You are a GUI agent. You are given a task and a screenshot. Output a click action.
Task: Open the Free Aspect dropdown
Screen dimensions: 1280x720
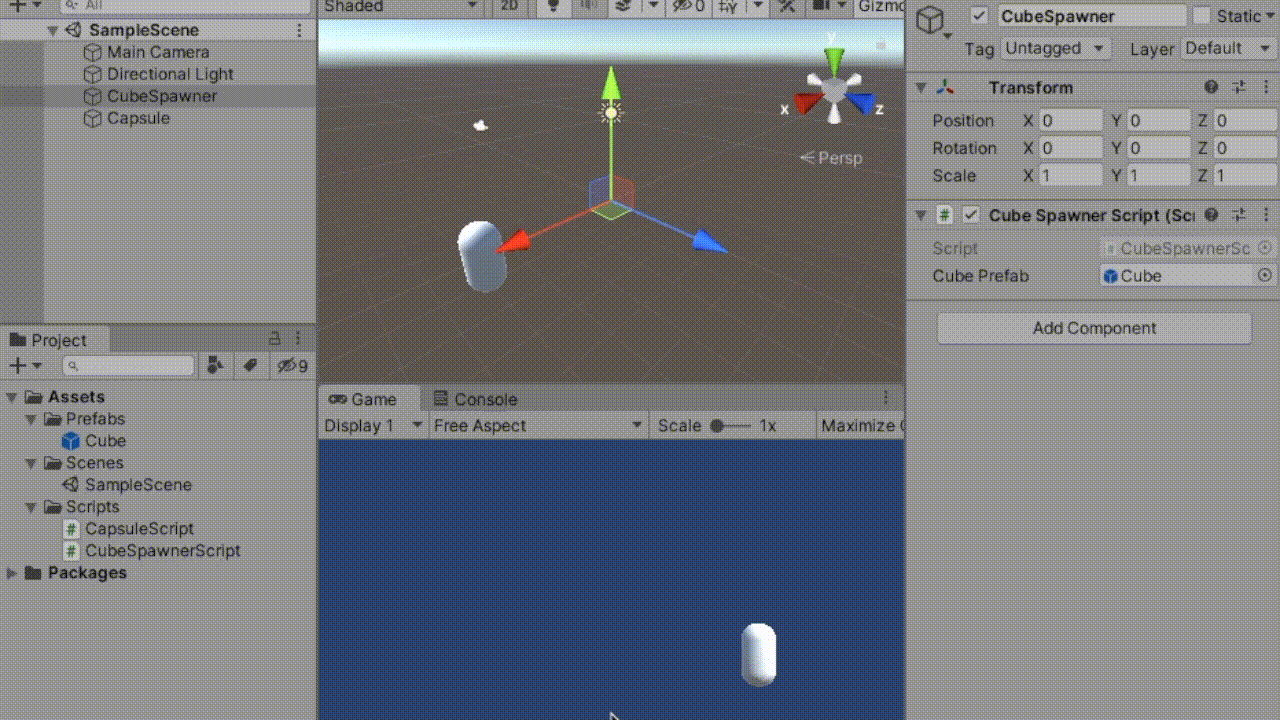point(537,426)
